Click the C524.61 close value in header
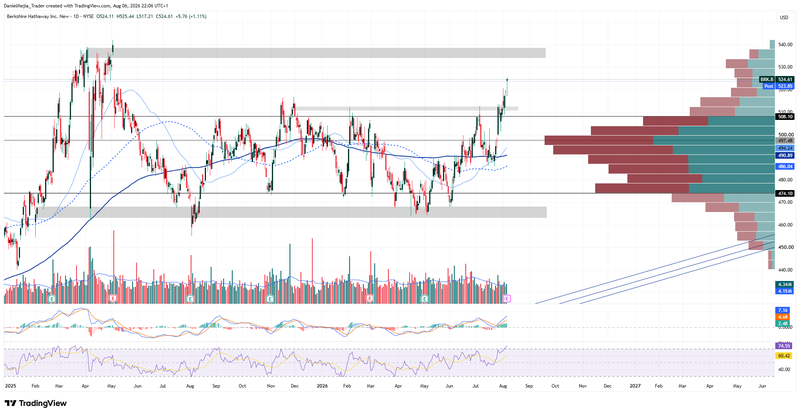Image resolution: width=800 pixels, height=415 pixels. pyautogui.click(x=164, y=16)
